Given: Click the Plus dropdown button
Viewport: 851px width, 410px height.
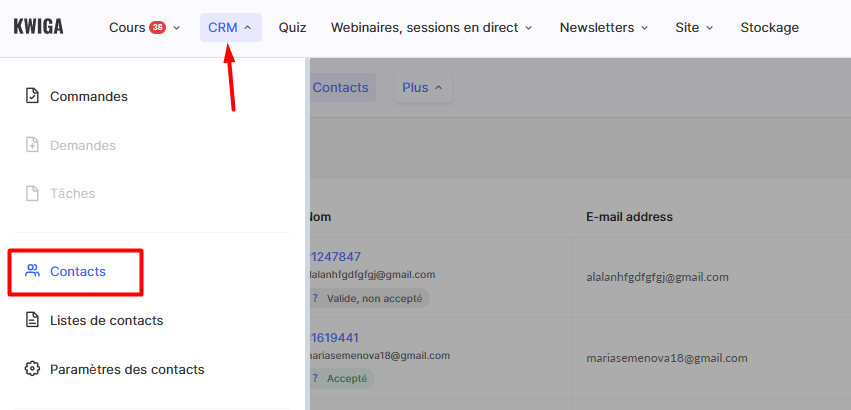Looking at the screenshot, I should pyautogui.click(x=422, y=87).
